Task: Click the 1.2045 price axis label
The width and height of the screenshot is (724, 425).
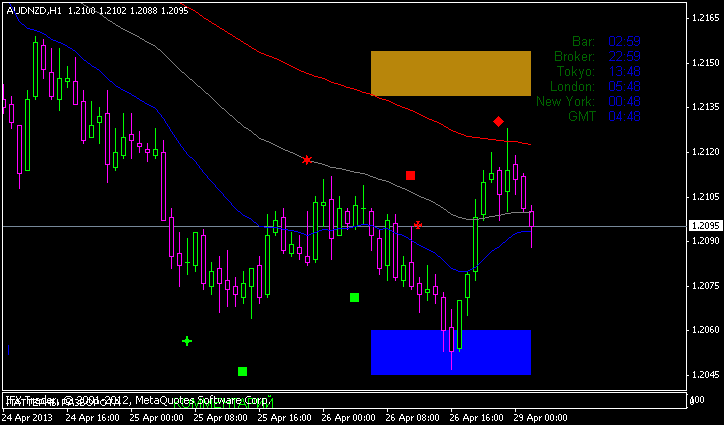Action: coord(704,374)
